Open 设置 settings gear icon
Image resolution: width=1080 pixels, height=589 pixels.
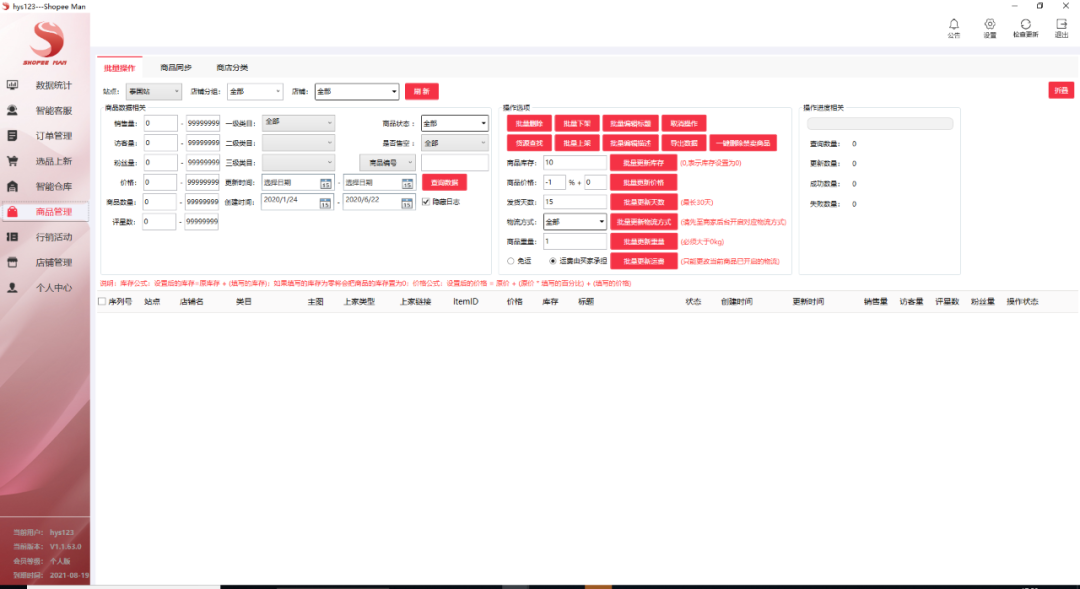990,24
